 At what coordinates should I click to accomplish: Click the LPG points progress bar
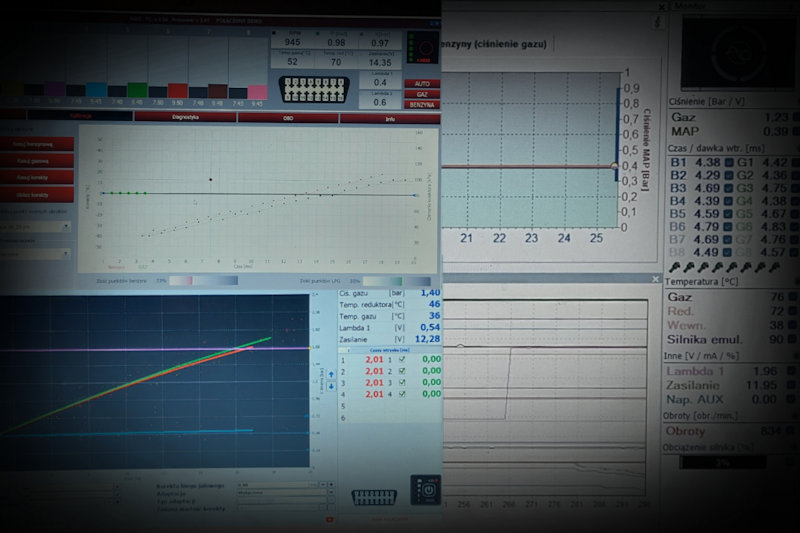coord(397,281)
